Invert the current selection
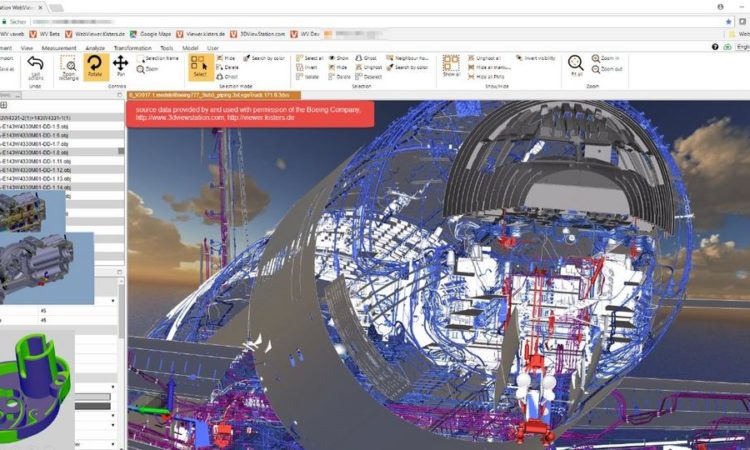This screenshot has height=450, width=750. [x=307, y=67]
